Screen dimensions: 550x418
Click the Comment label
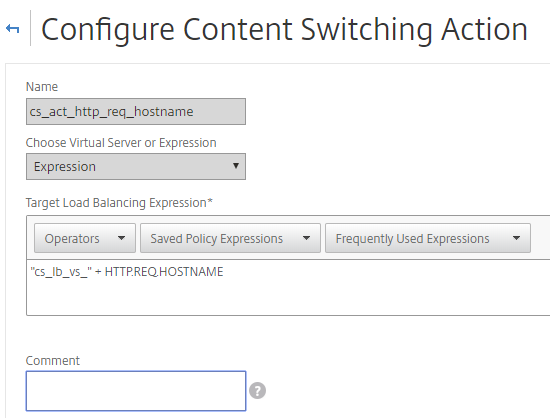pos(53,360)
